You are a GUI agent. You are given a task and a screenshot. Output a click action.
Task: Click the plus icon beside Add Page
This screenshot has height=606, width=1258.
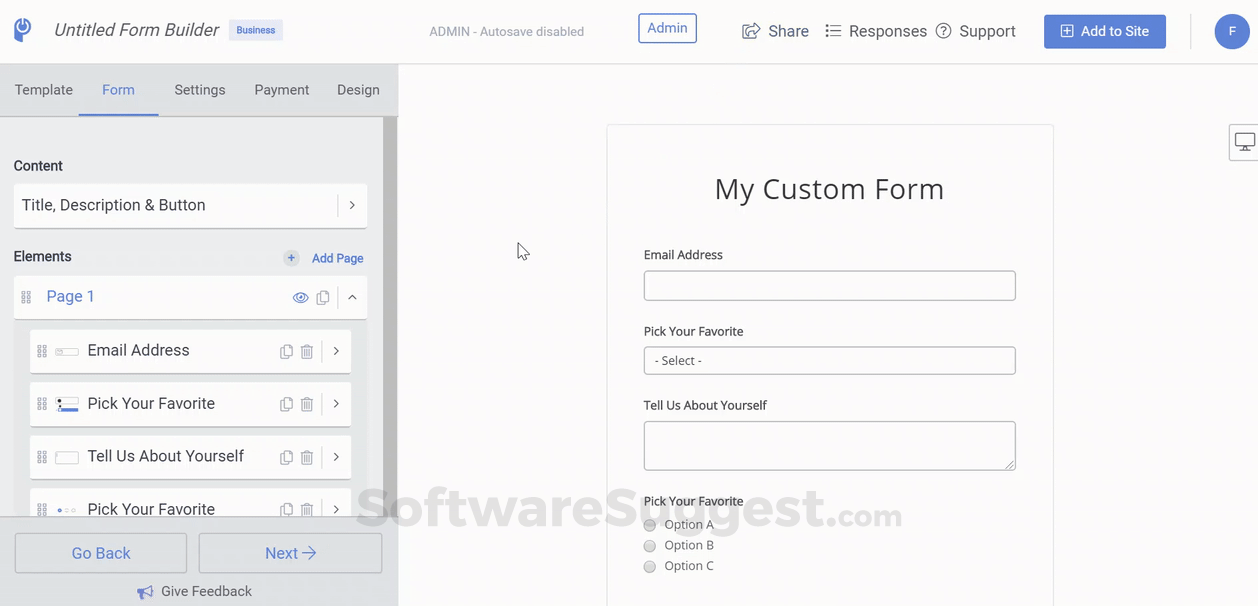[291, 258]
